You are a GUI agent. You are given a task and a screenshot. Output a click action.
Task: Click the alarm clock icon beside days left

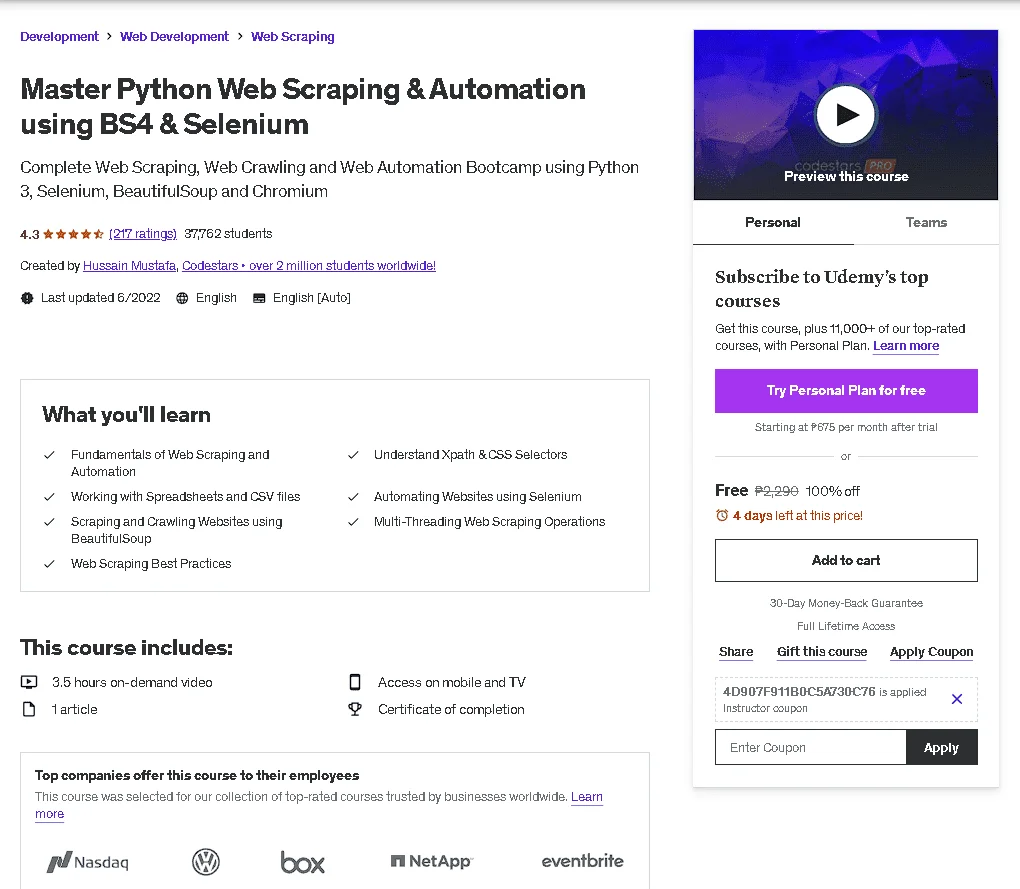[x=721, y=516]
